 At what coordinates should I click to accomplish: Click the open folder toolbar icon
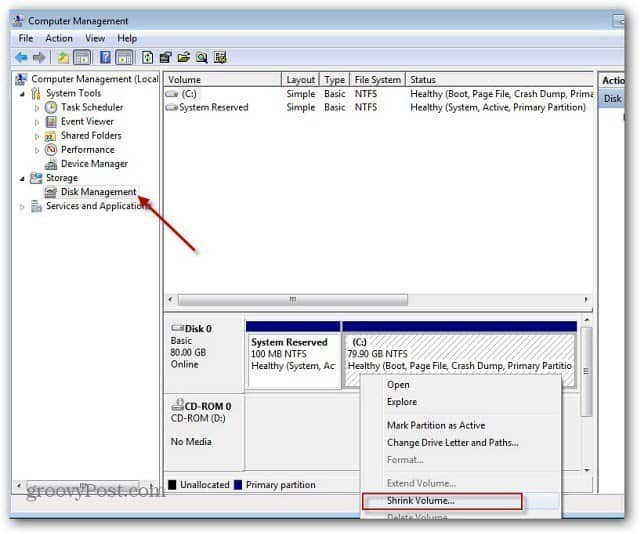click(x=184, y=58)
